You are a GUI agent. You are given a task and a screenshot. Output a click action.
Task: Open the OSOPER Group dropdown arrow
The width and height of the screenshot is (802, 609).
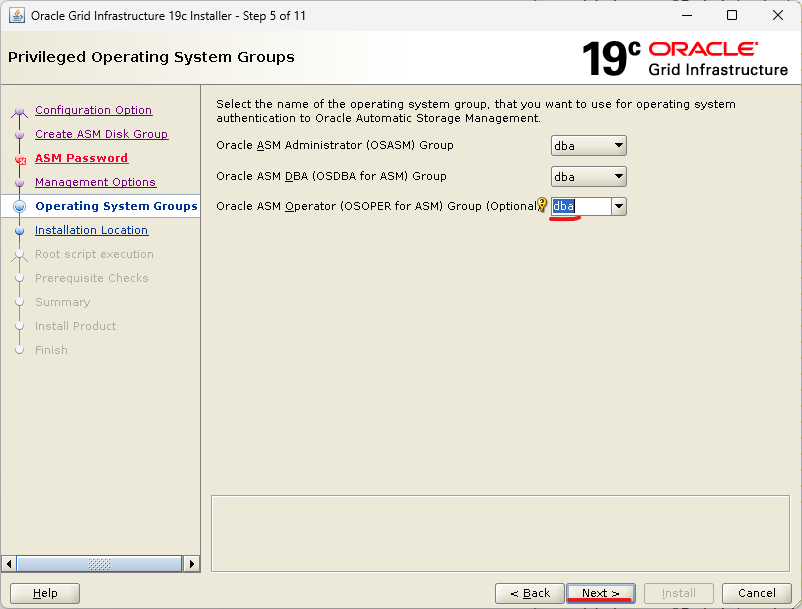pyautogui.click(x=618, y=206)
